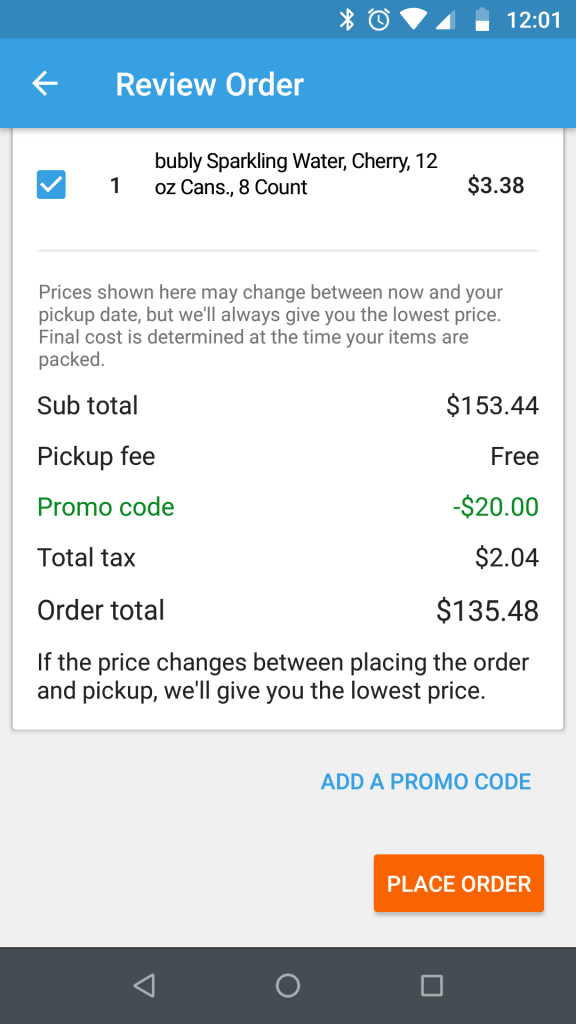Tap the back arrow in header
Screen dimensions: 576x1024
[x=45, y=84]
